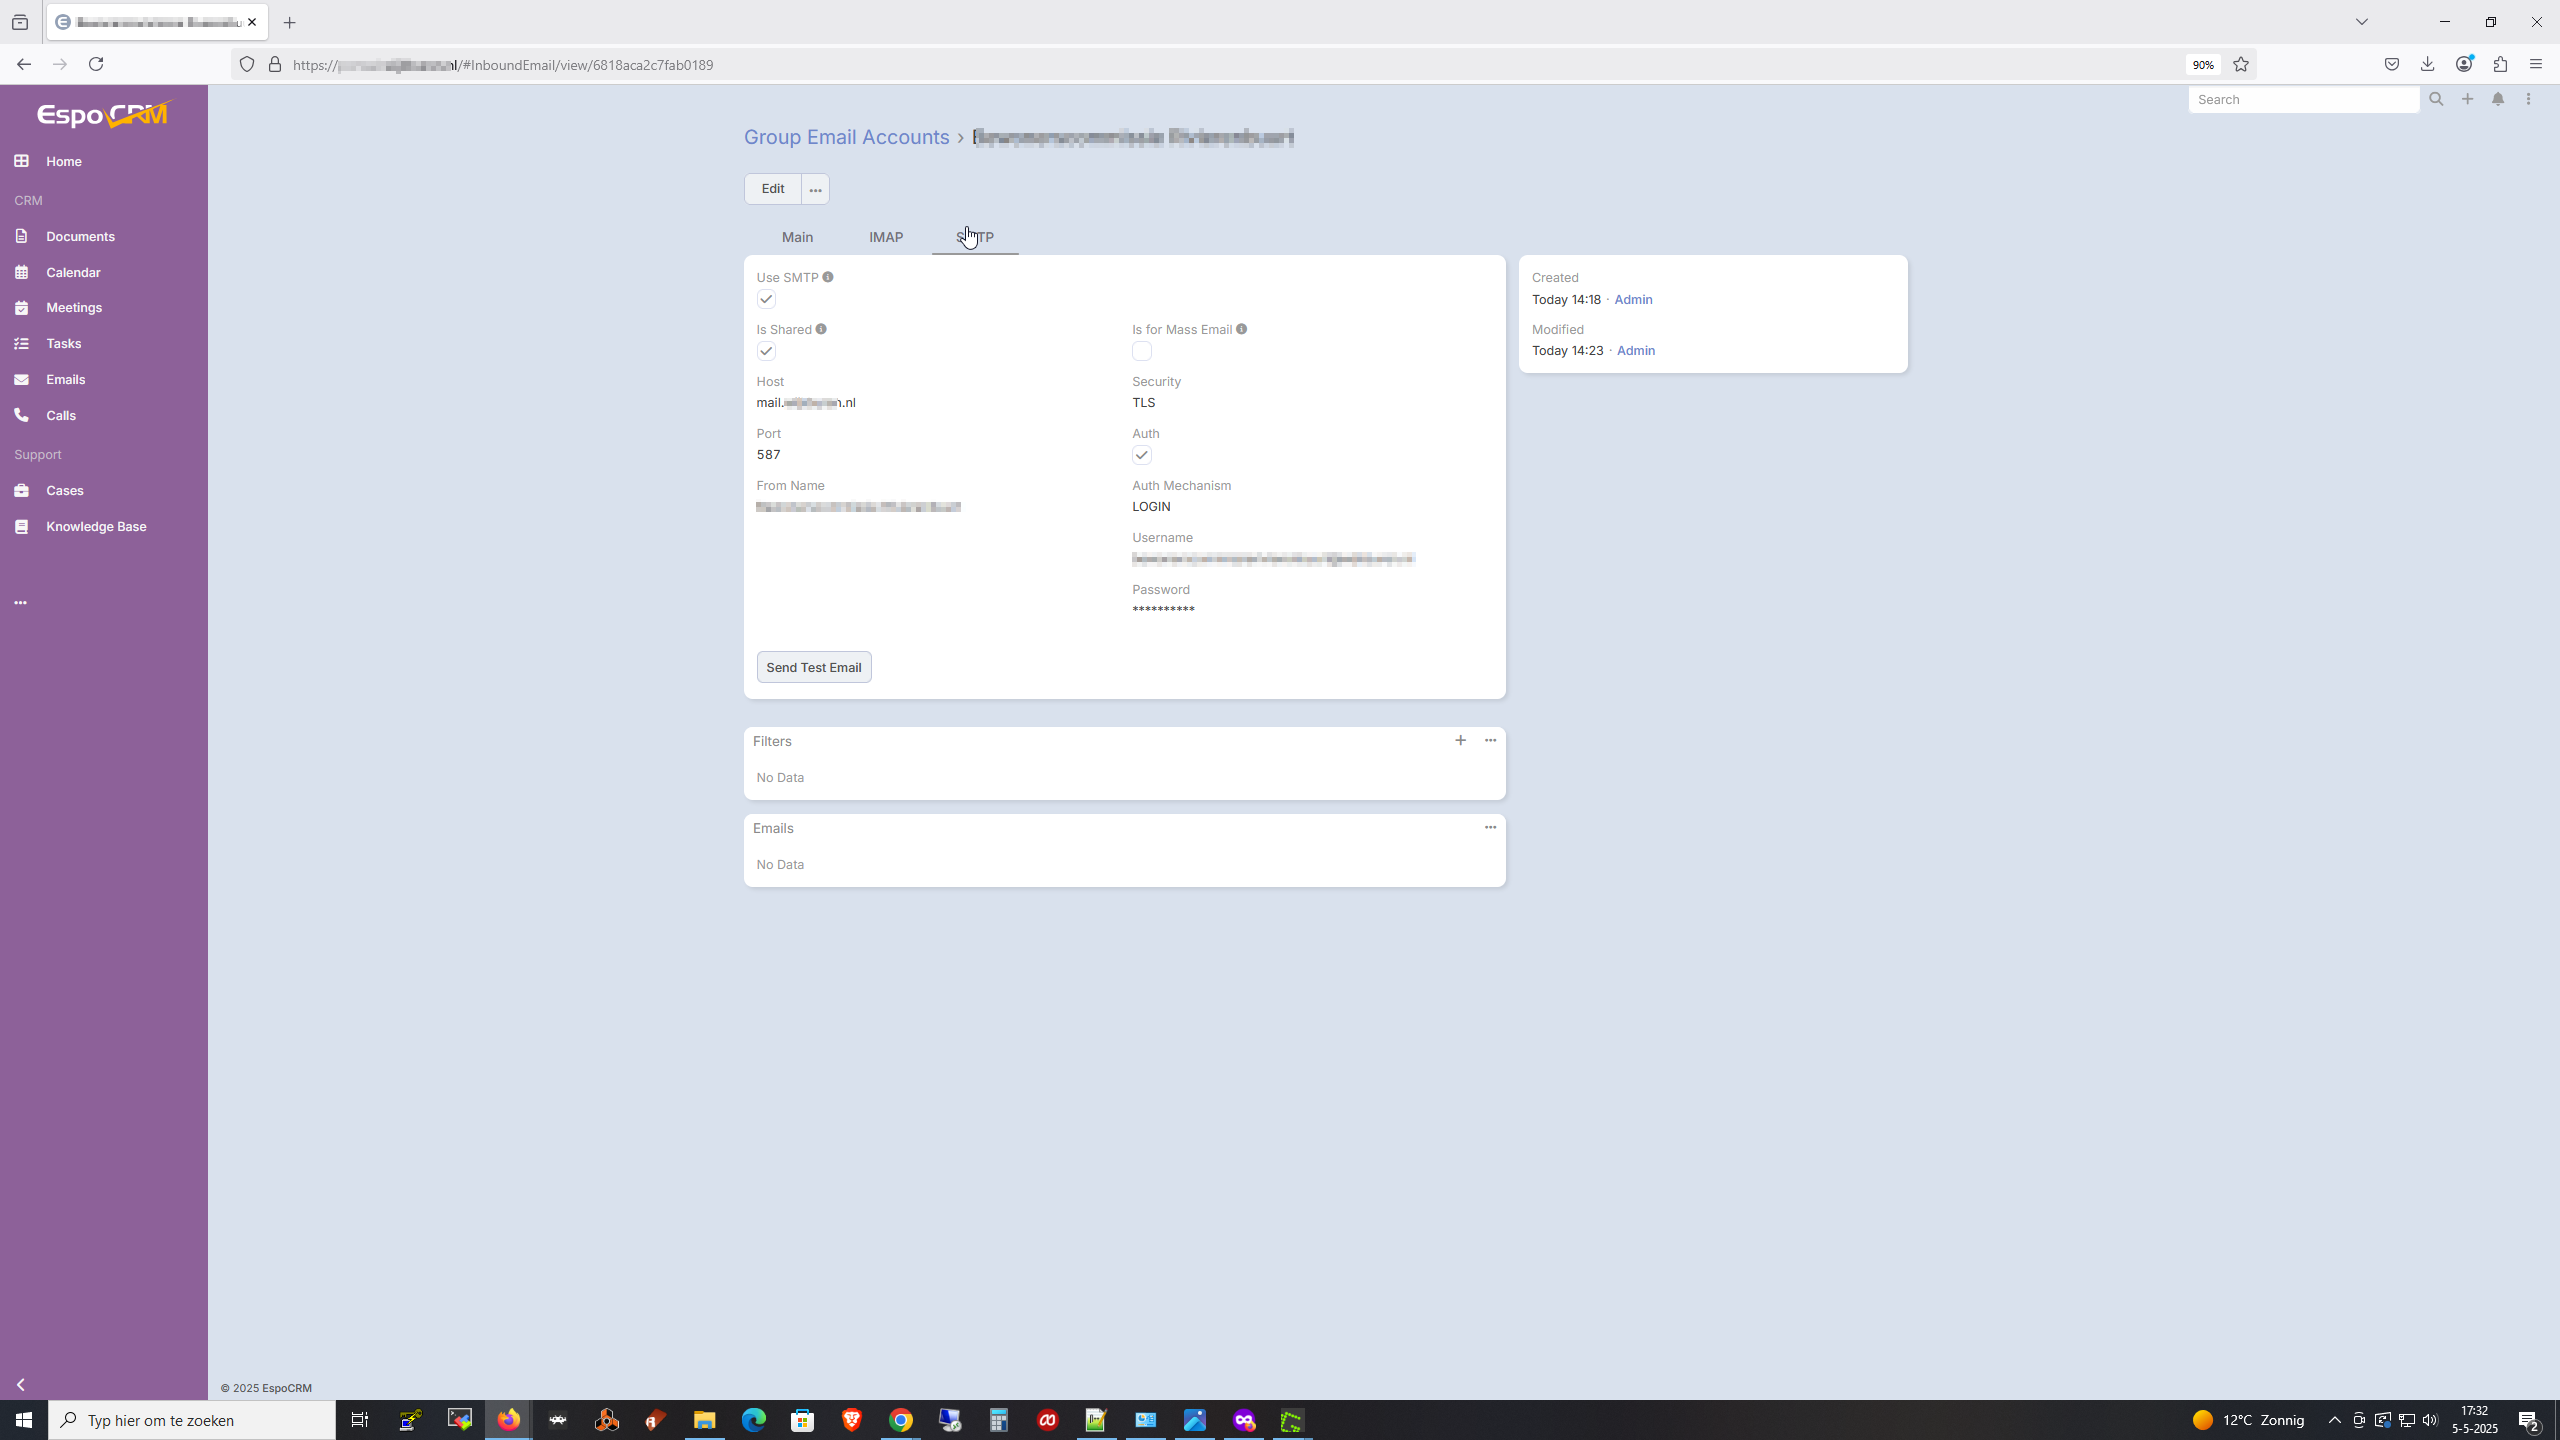Toggle Is for Mass Email checkbox
The height and width of the screenshot is (1440, 2560).
[1142, 351]
